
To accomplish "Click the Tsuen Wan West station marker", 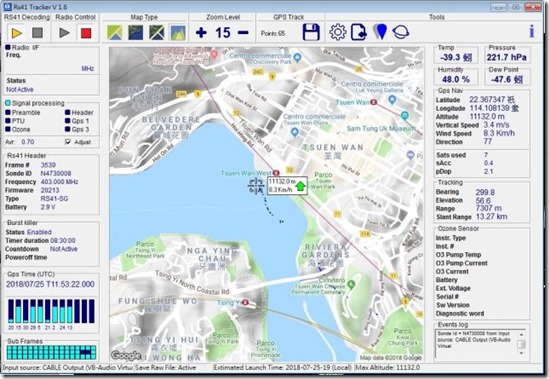I will coord(276,173).
